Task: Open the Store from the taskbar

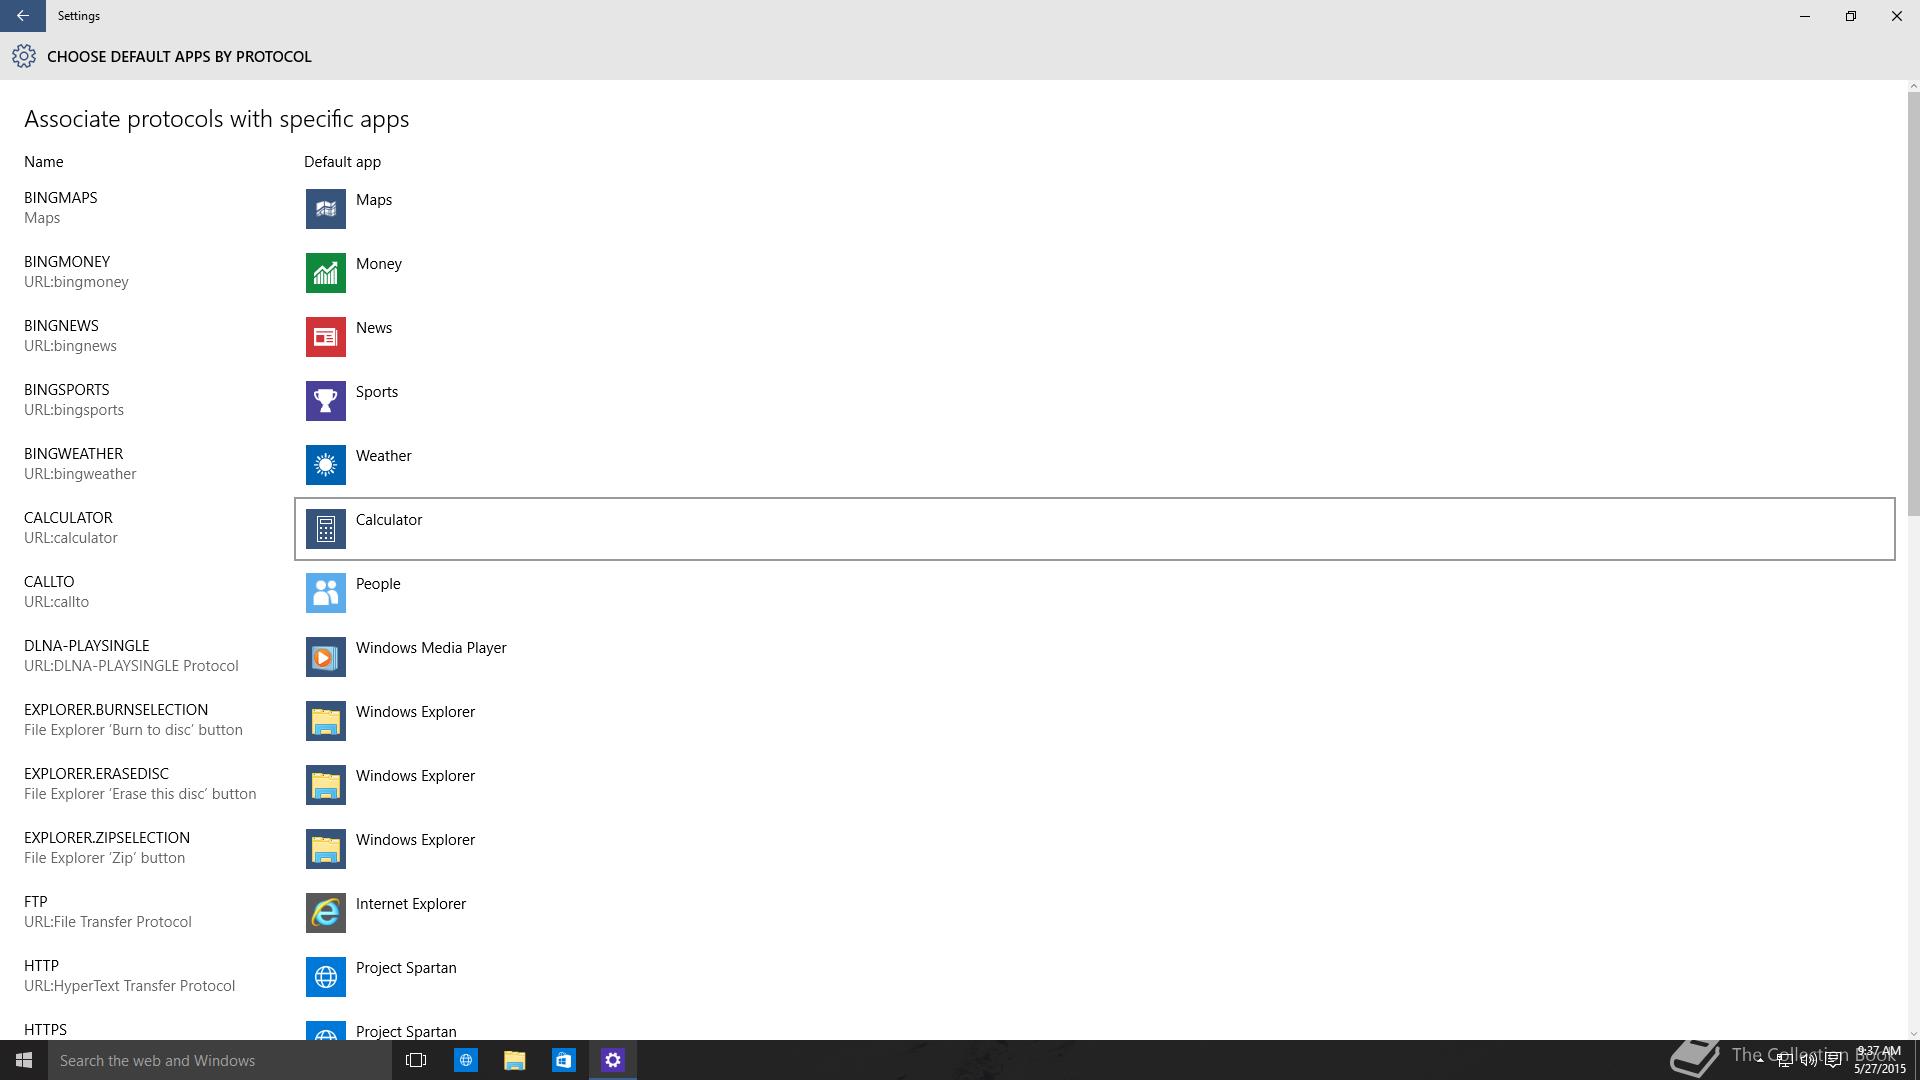Action: point(563,1060)
